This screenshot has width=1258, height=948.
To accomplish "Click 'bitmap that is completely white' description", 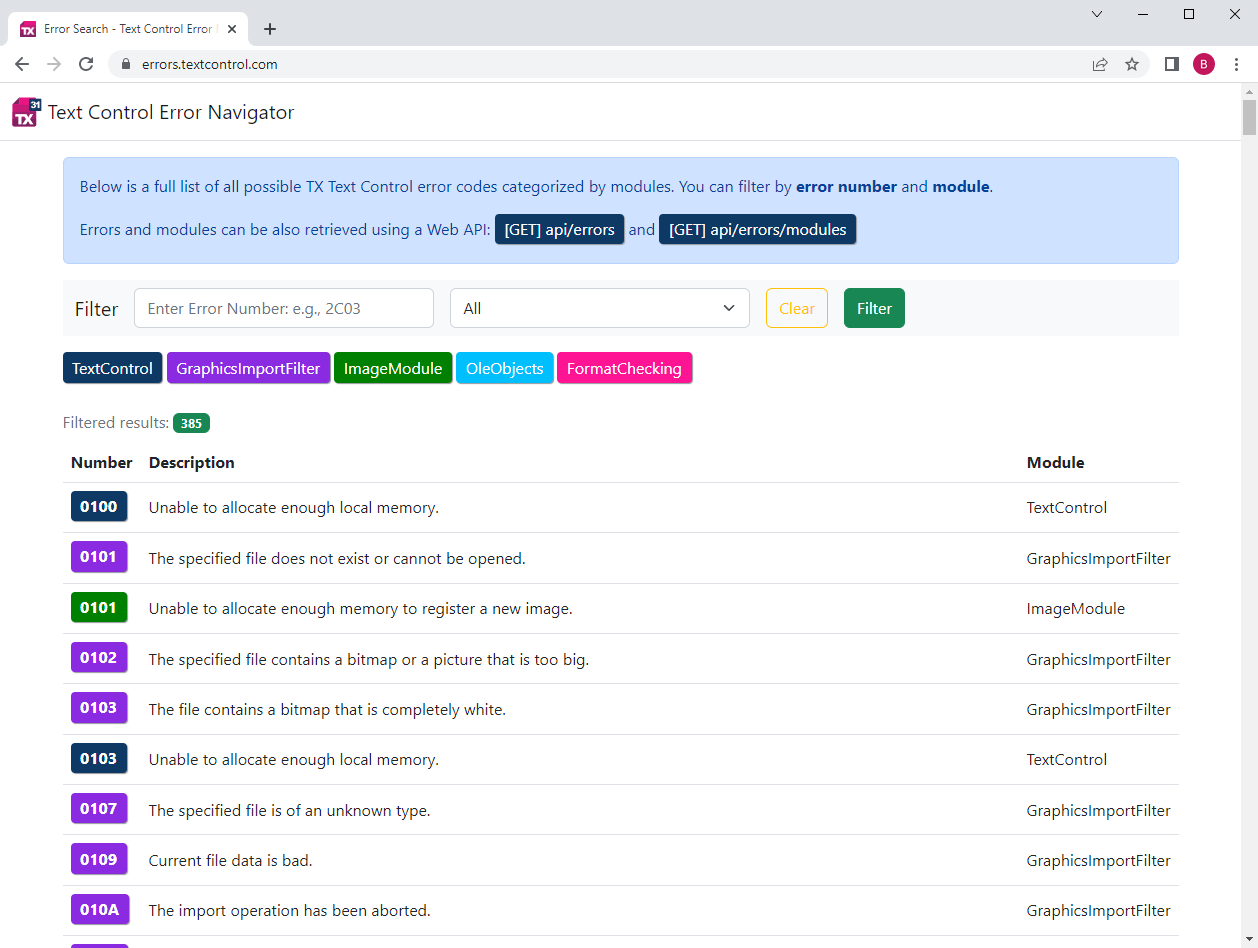I will [327, 709].
